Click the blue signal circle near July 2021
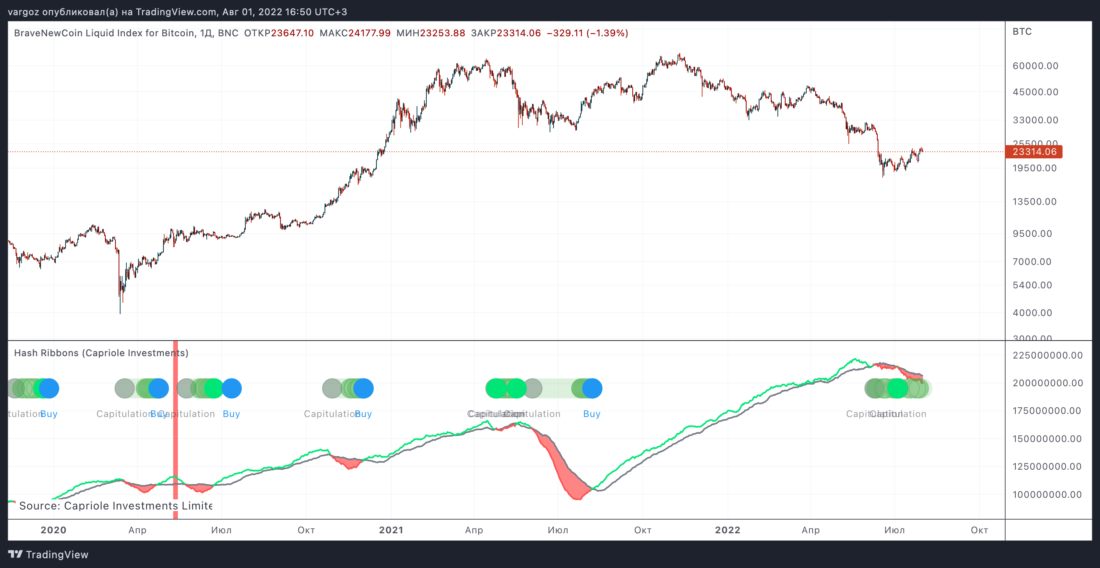The width and height of the screenshot is (1100, 568). pos(592,388)
